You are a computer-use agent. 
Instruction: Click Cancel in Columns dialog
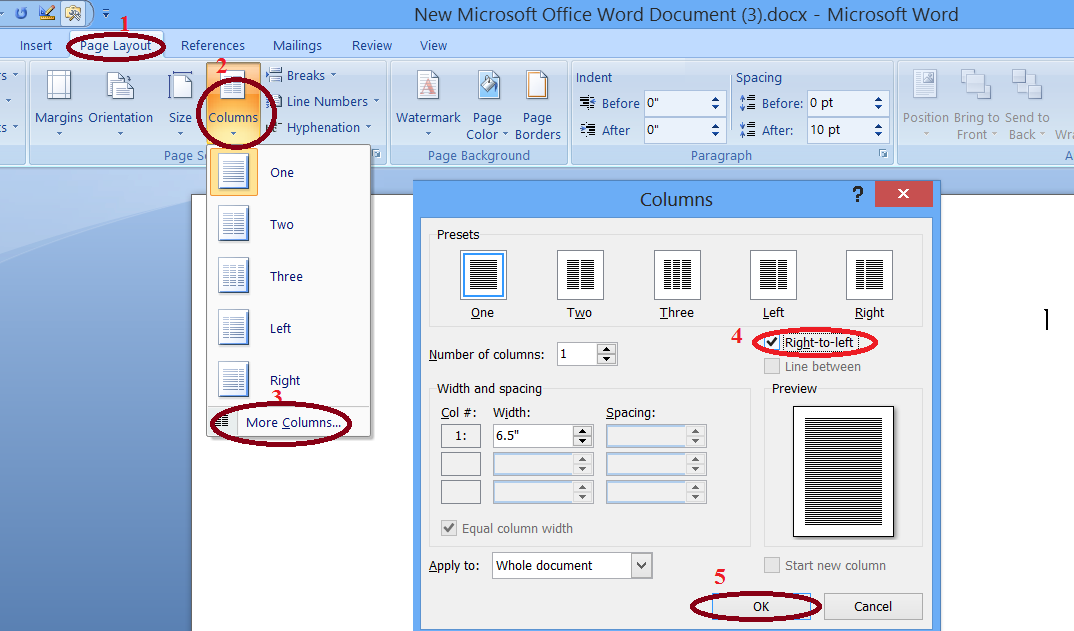[873, 606]
